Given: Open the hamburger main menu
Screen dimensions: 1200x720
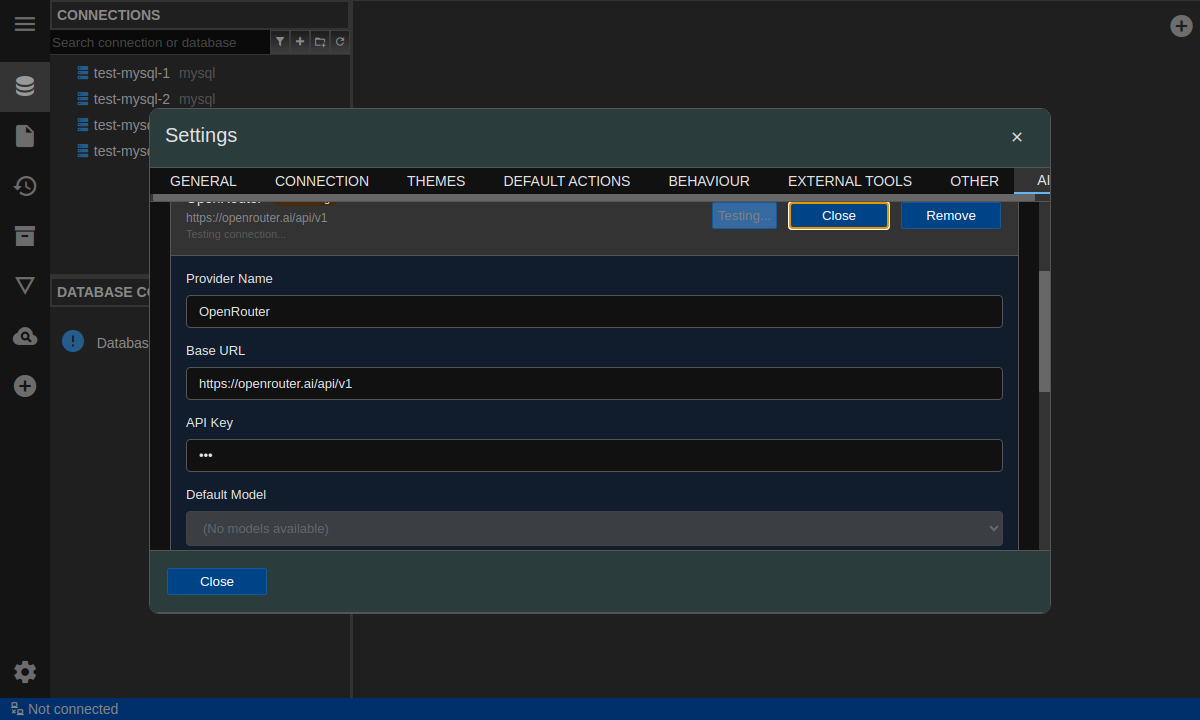Looking at the screenshot, I should pyautogui.click(x=25, y=24).
